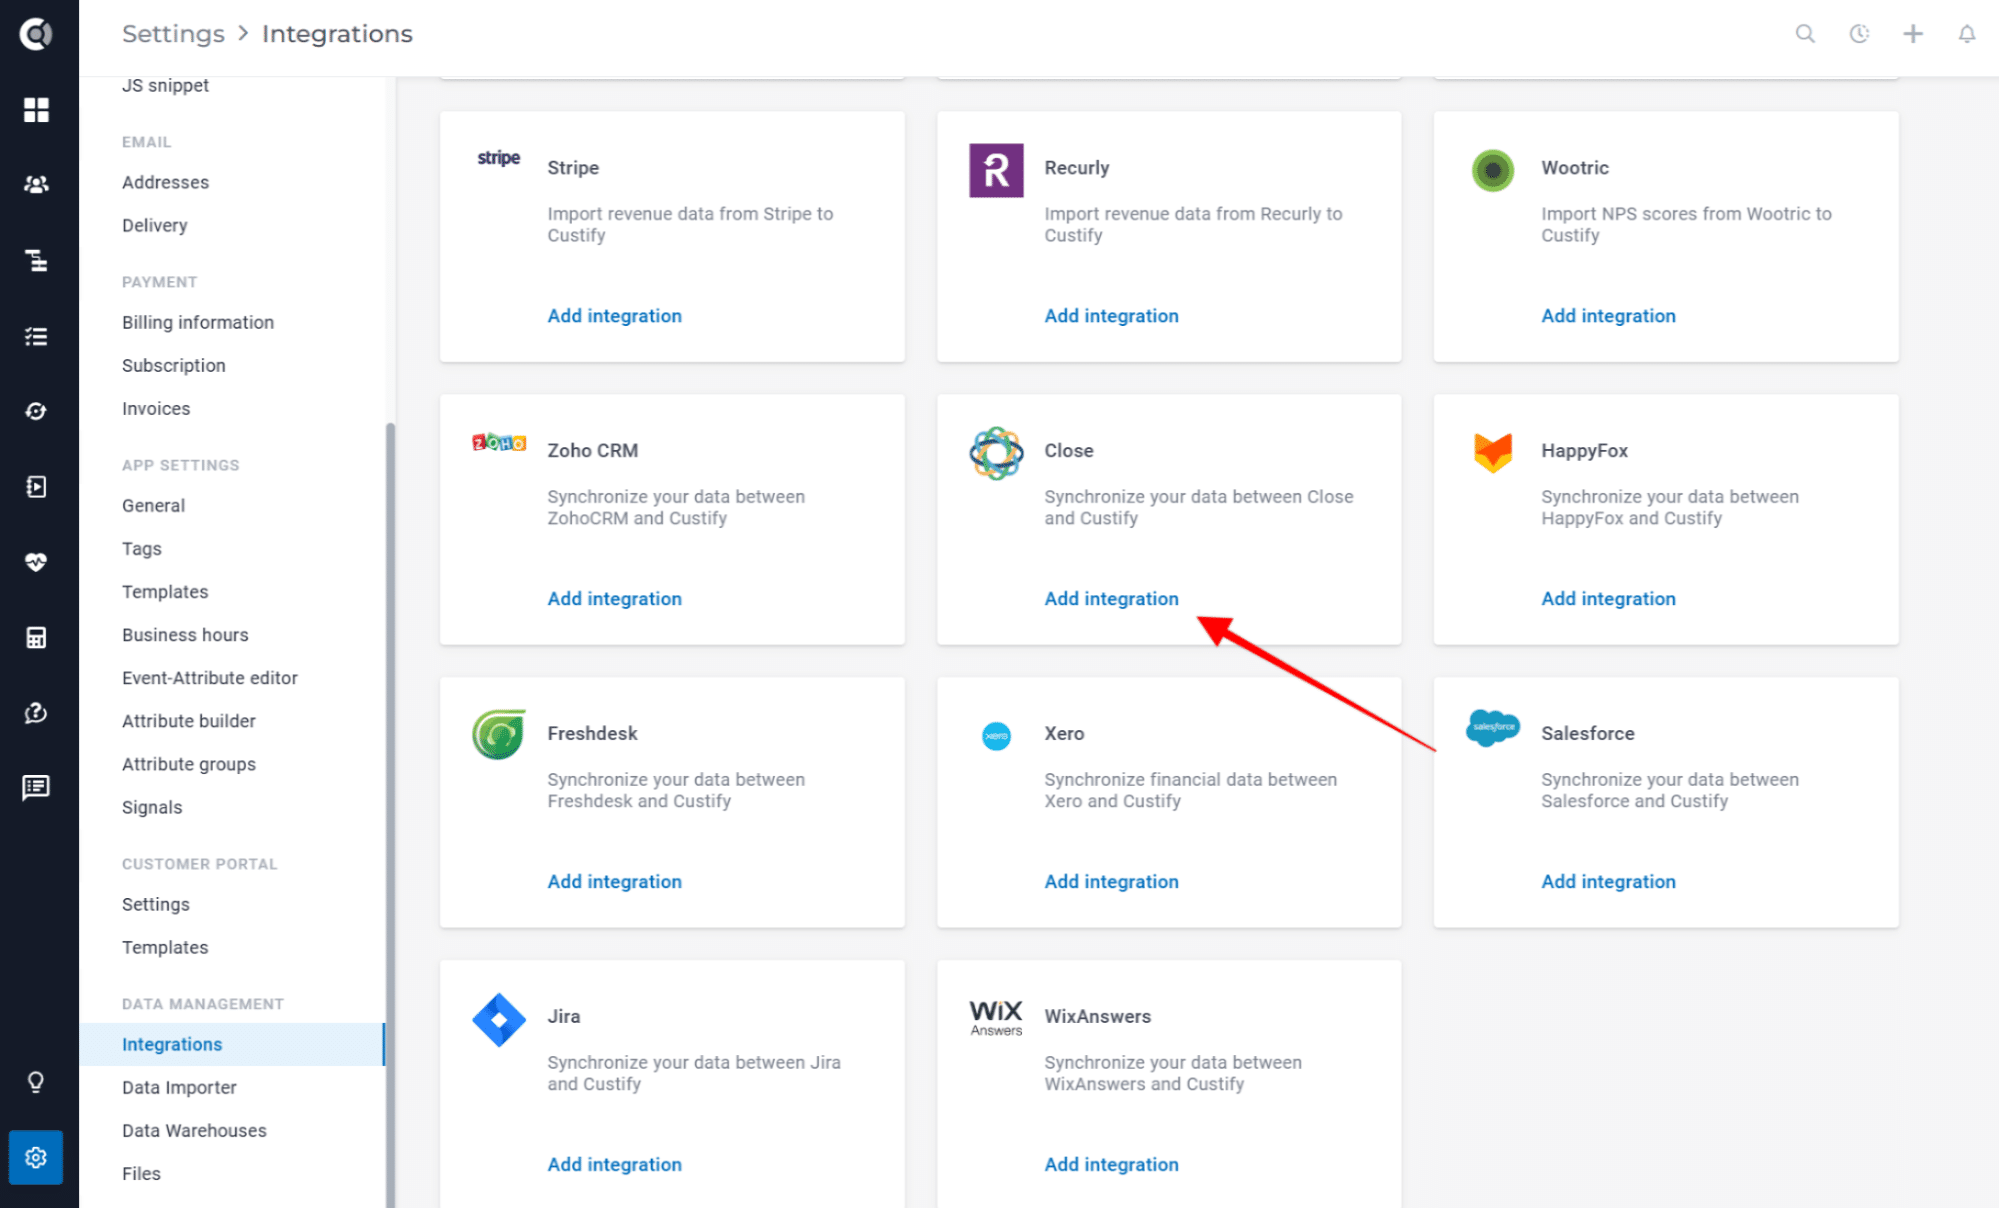Open the messages chat icon in sidebar
This screenshot has height=1209, width=1999.
coord(36,788)
